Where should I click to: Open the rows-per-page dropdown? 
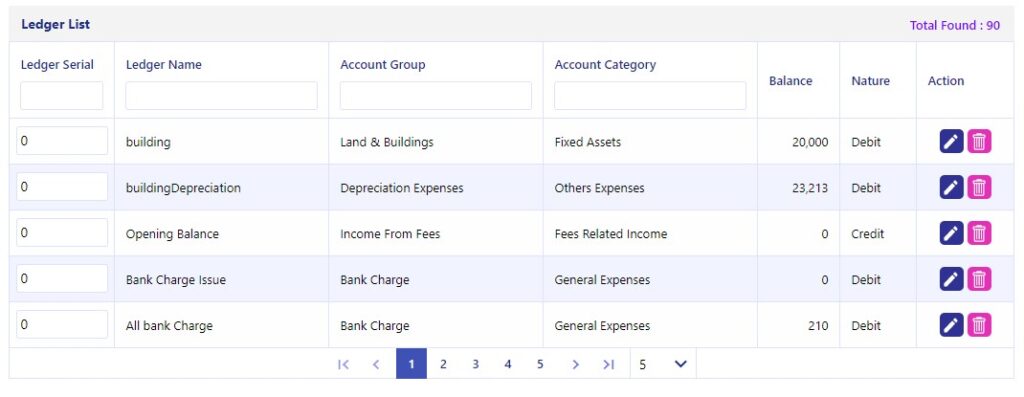664,364
